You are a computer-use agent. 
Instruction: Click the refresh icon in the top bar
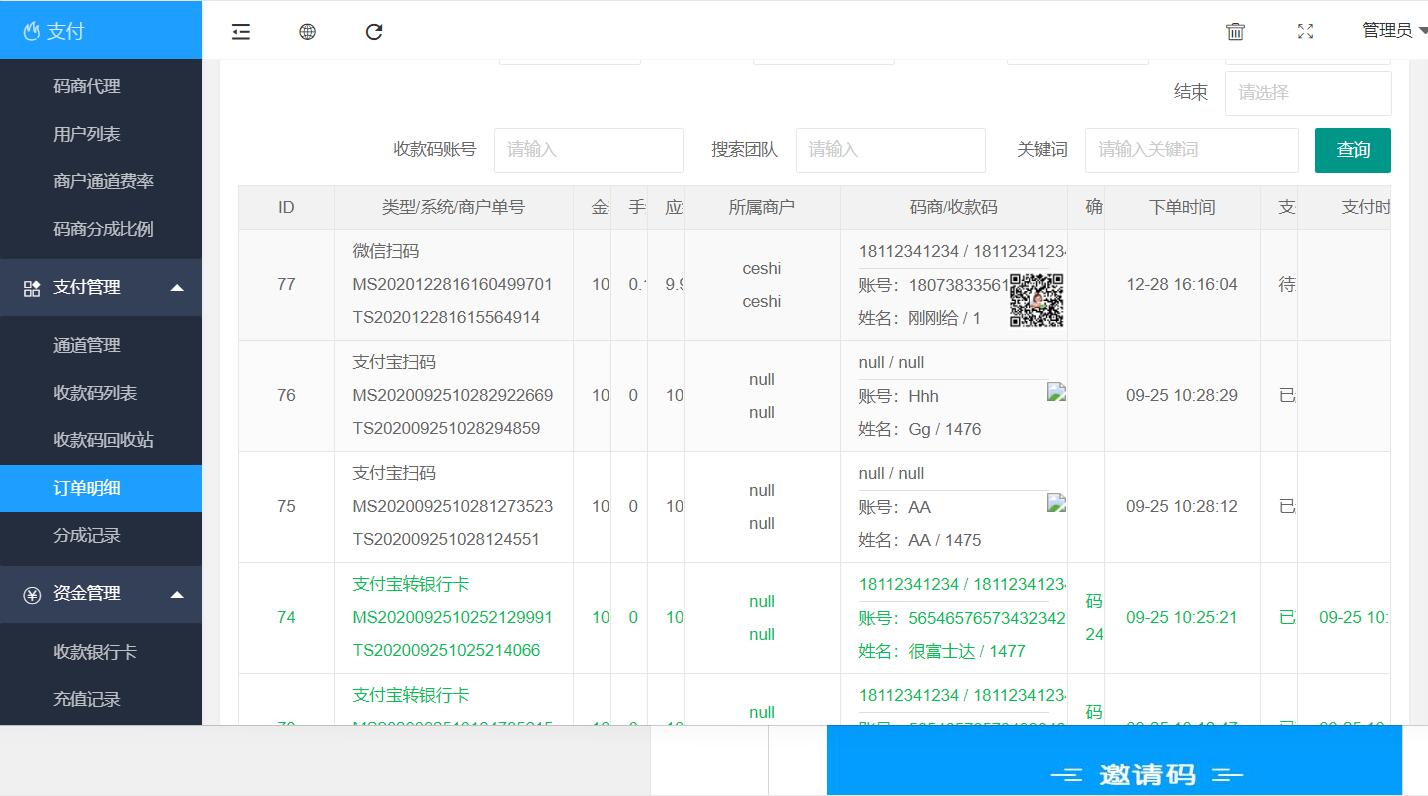click(x=374, y=32)
